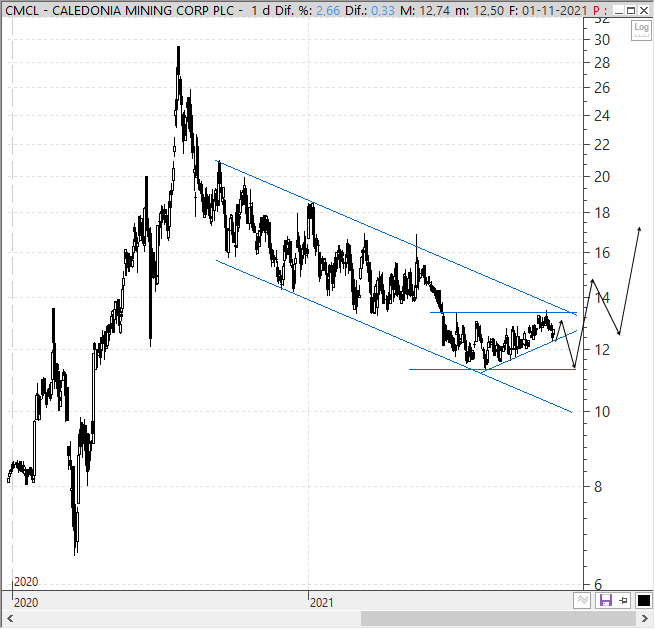Click the 2,66 percent difference value
This screenshot has width=655, height=629.
point(328,10)
